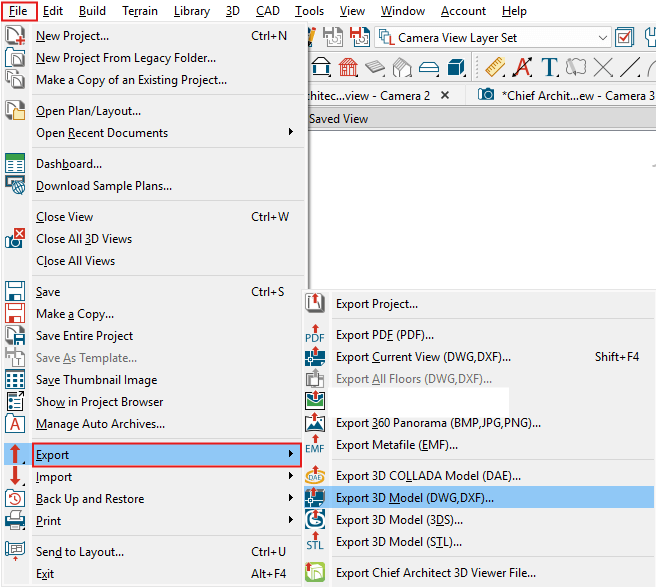
Task: Click the Export 360 Panorama icon
Action: 315,422
